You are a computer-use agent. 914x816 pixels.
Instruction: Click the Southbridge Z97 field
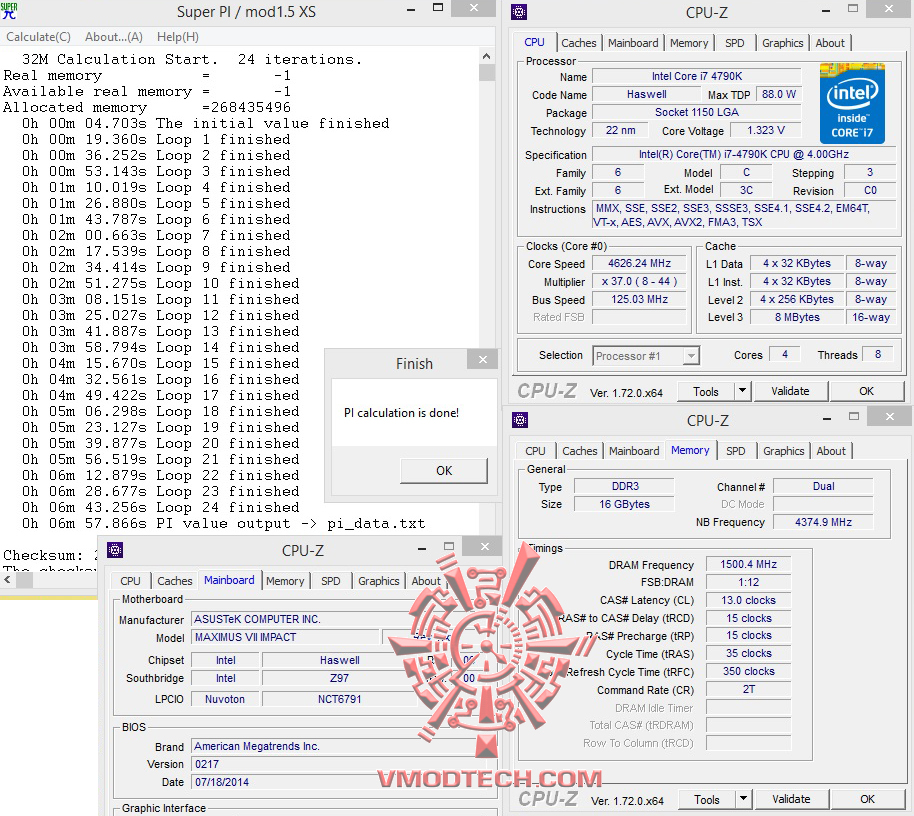(x=339, y=678)
